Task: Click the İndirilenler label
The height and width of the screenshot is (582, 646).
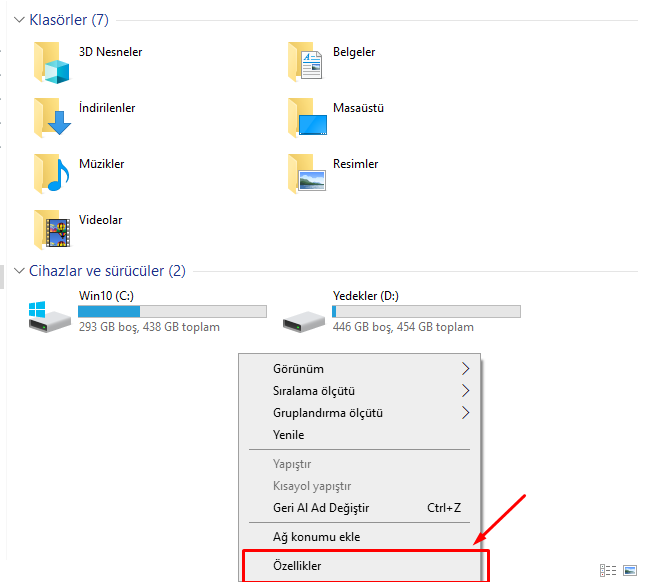Action: (107, 108)
